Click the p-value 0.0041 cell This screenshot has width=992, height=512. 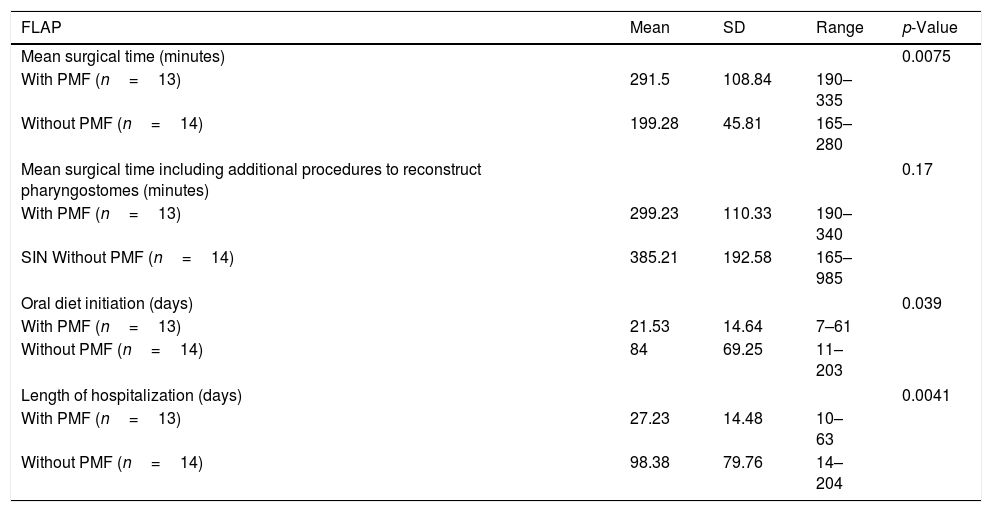(x=925, y=395)
